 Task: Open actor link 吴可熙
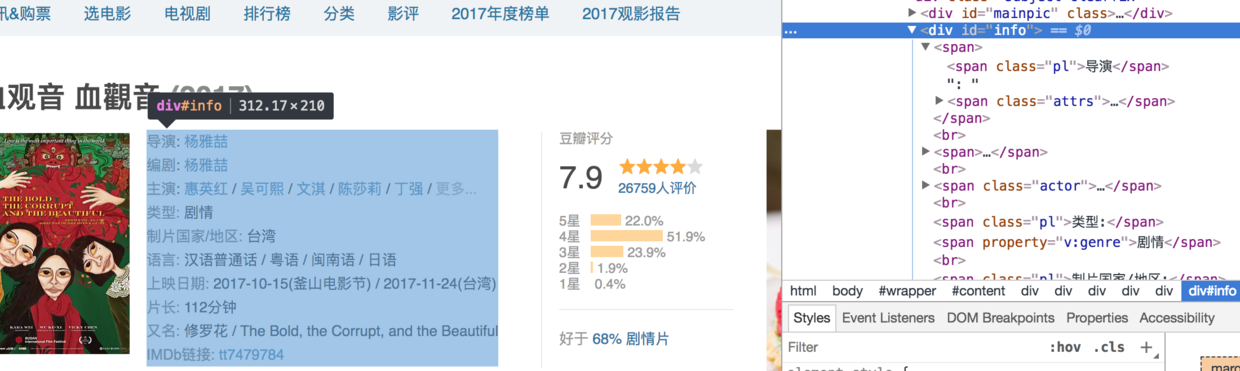point(262,189)
